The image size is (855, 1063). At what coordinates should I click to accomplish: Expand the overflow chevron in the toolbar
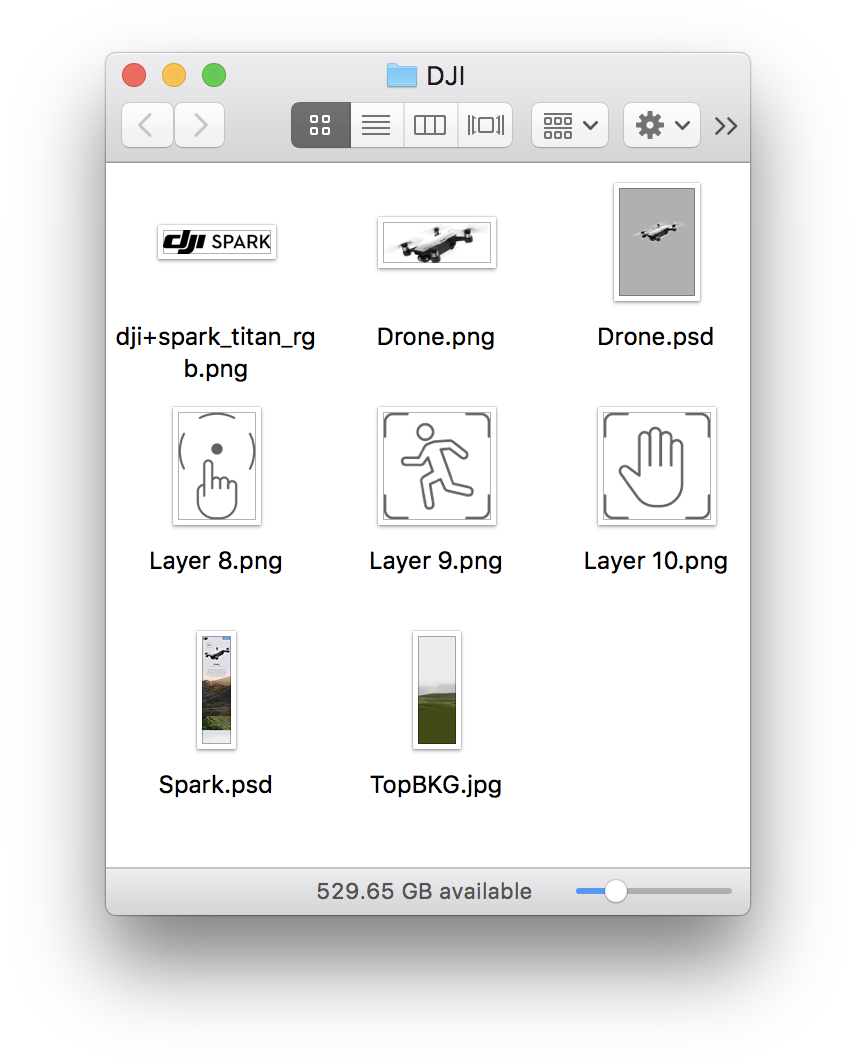point(726,124)
